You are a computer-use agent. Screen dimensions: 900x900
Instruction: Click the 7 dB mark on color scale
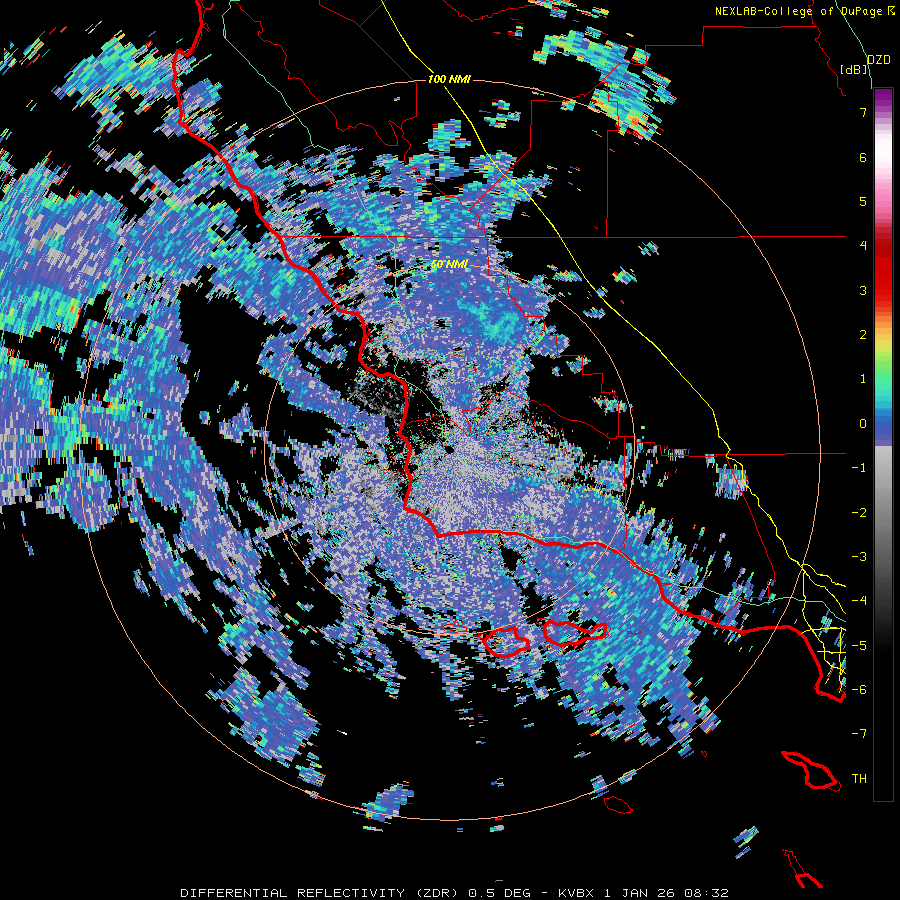(x=863, y=112)
